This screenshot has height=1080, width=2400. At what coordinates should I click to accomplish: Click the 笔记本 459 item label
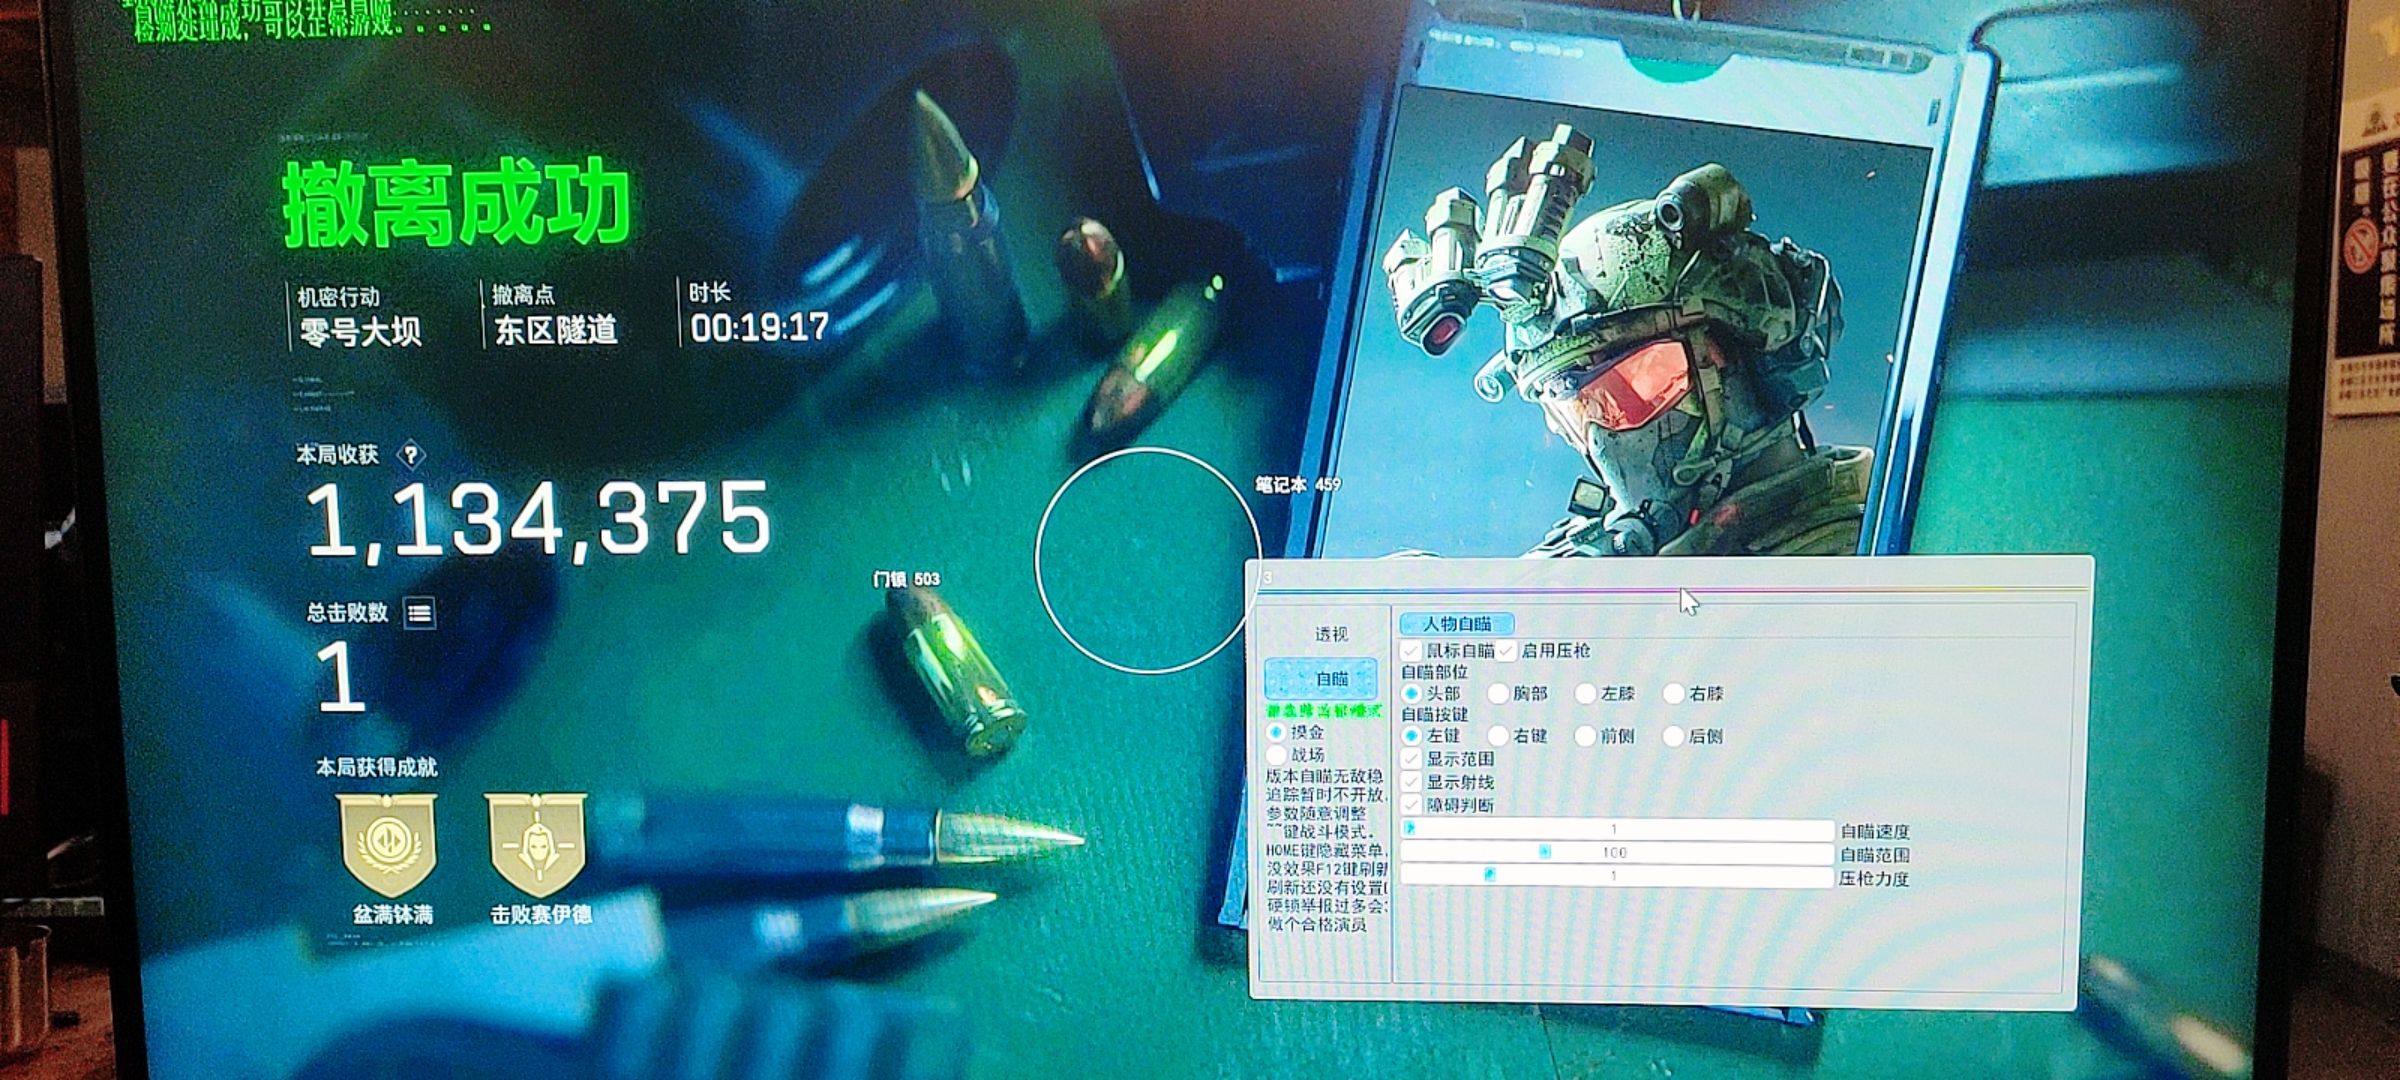(x=1298, y=485)
